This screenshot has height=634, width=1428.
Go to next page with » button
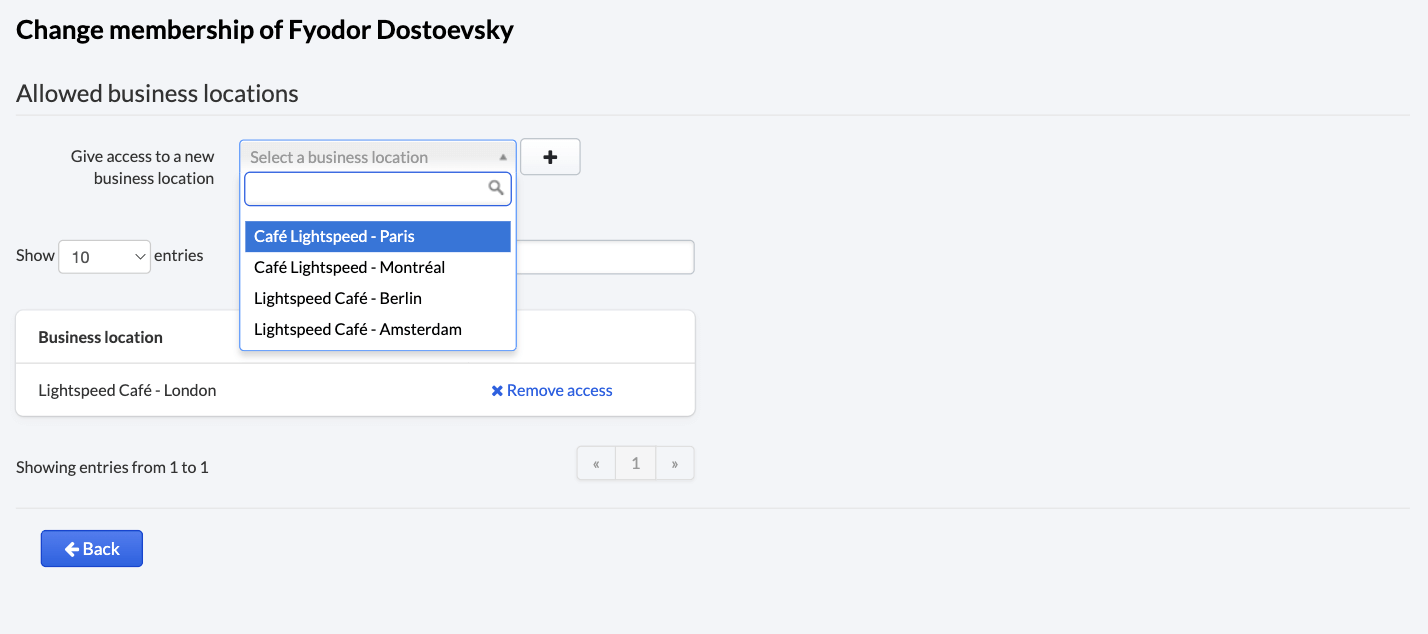[675, 464]
